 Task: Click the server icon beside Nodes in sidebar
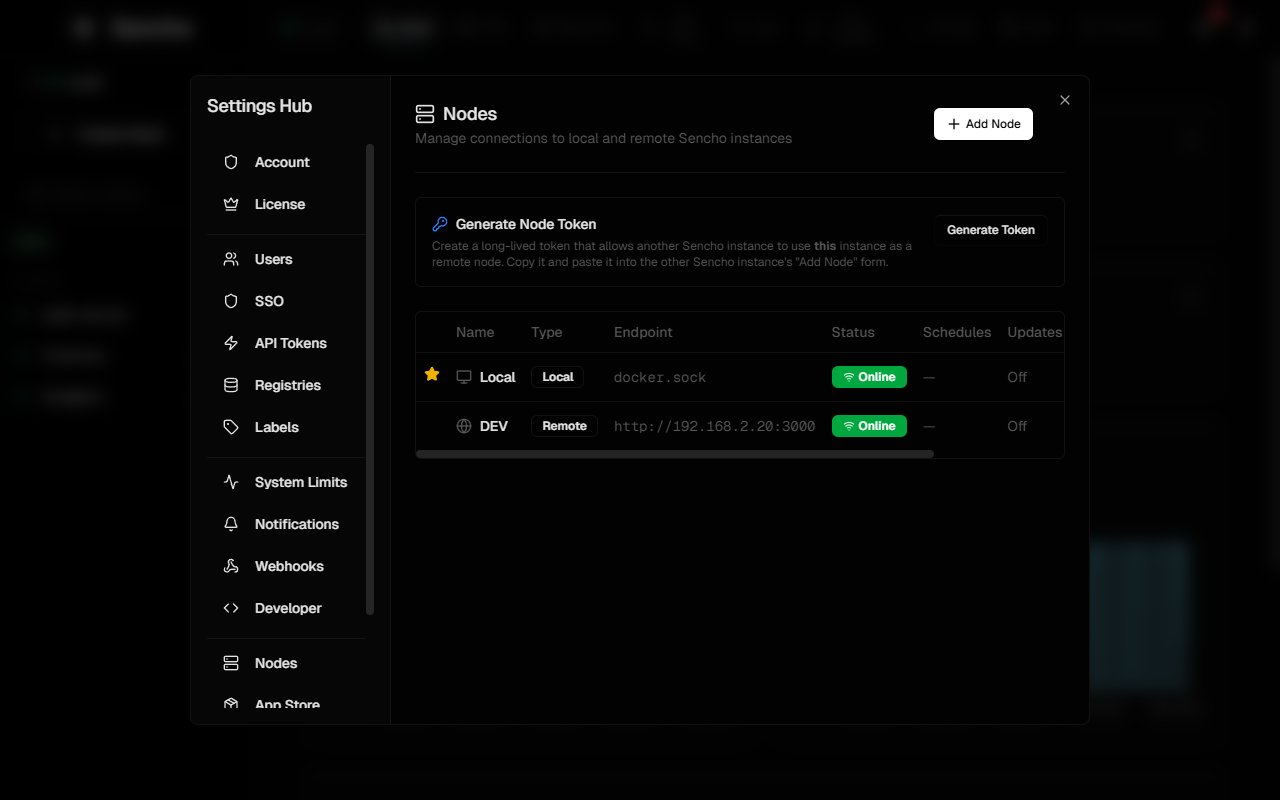(231, 663)
